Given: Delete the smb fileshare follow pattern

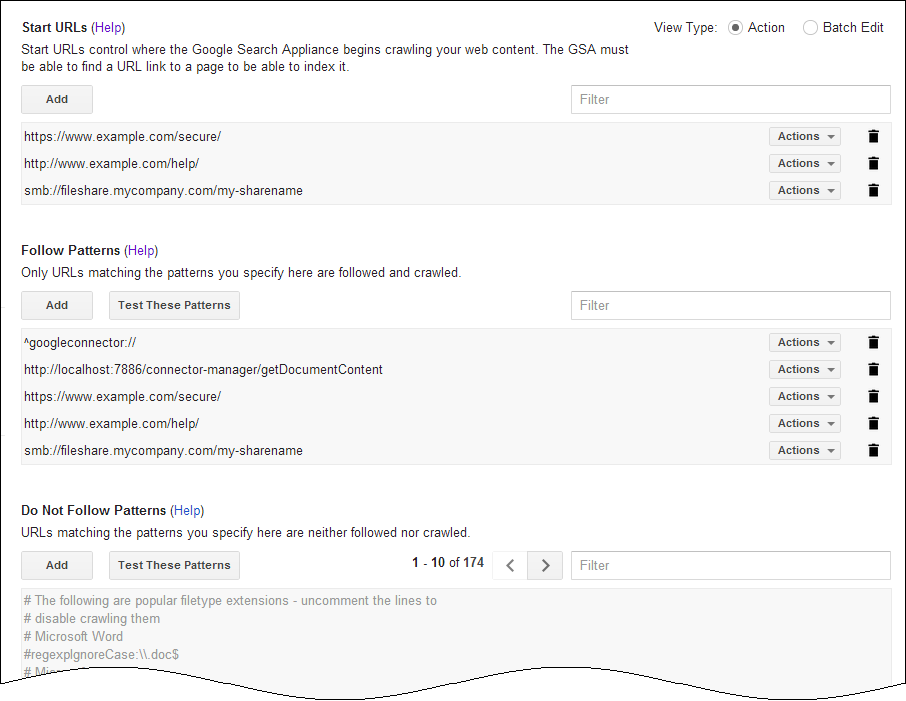Looking at the screenshot, I should pyautogui.click(x=873, y=451).
